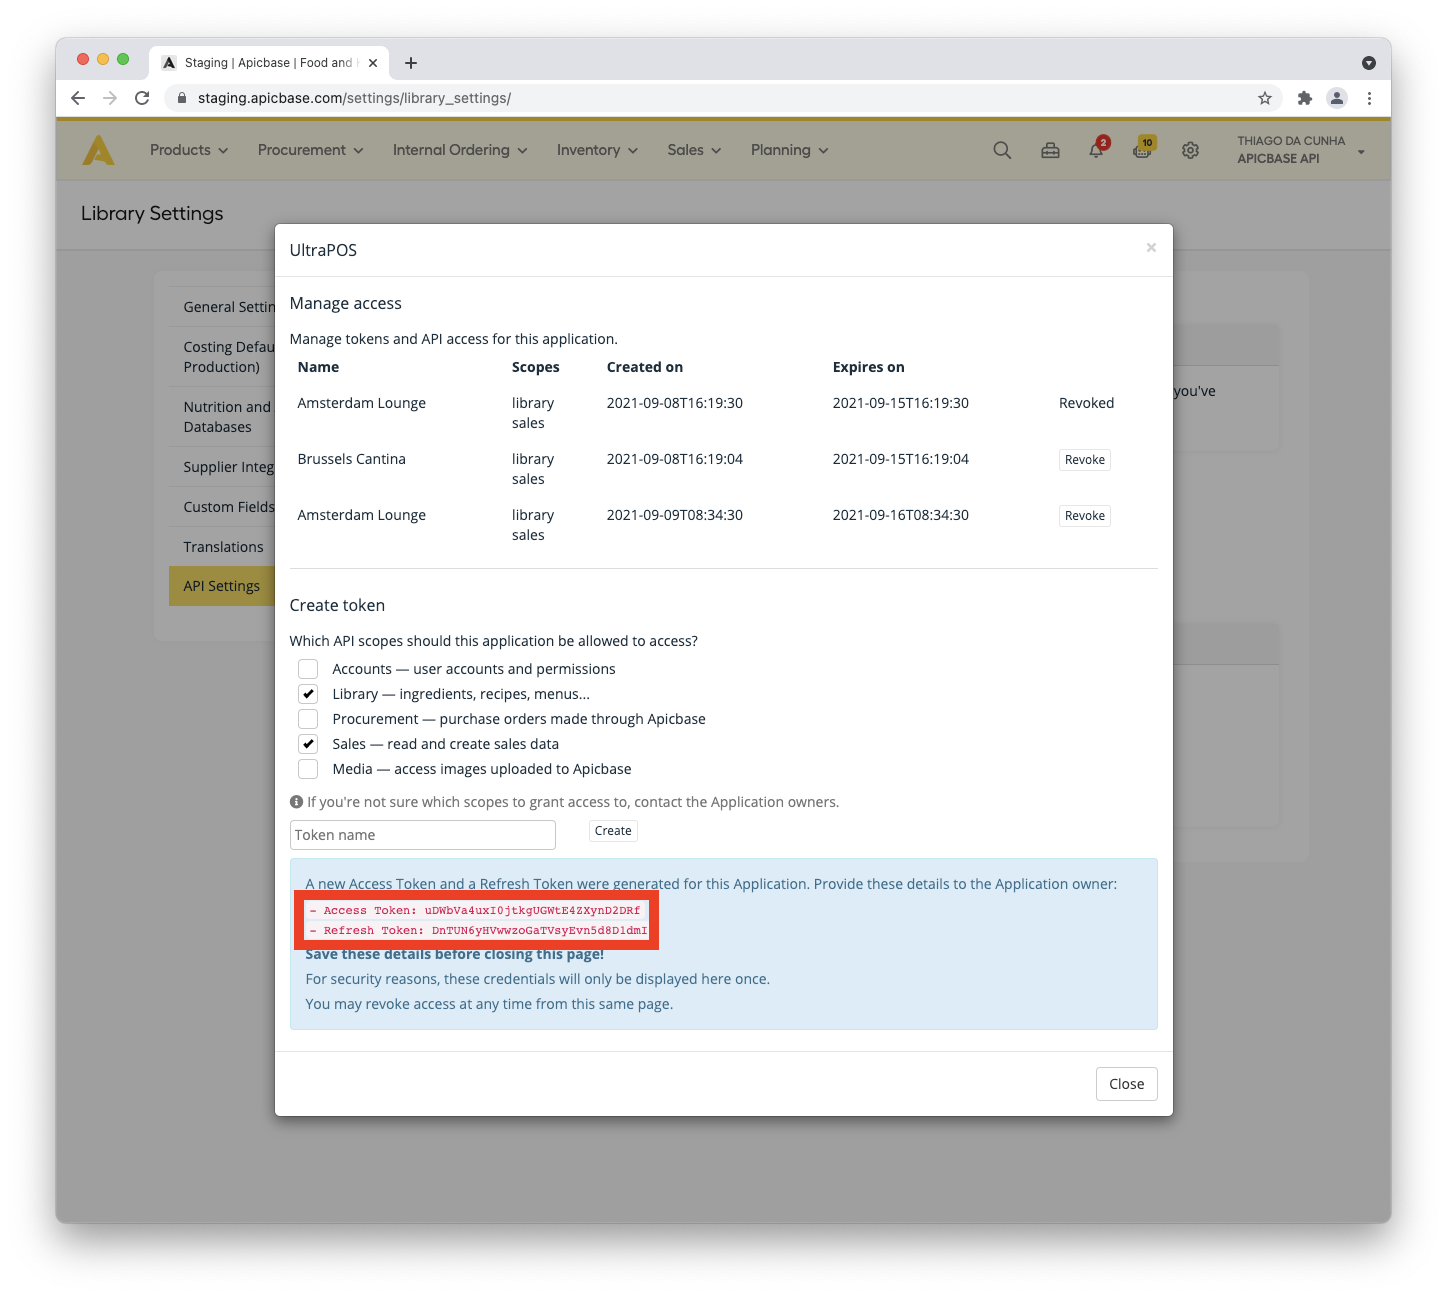
Task: Click the Brussels Cantina name cell
Action: click(x=352, y=459)
